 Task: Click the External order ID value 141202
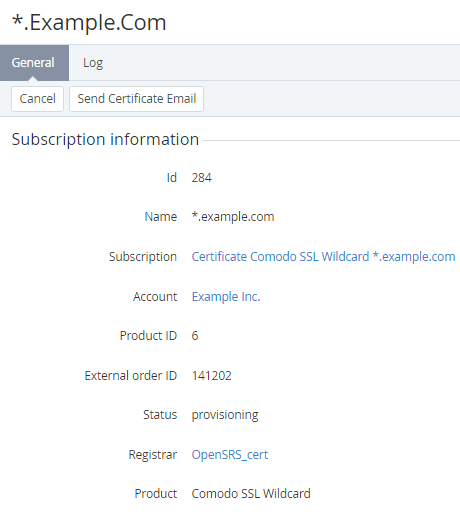[211, 376]
